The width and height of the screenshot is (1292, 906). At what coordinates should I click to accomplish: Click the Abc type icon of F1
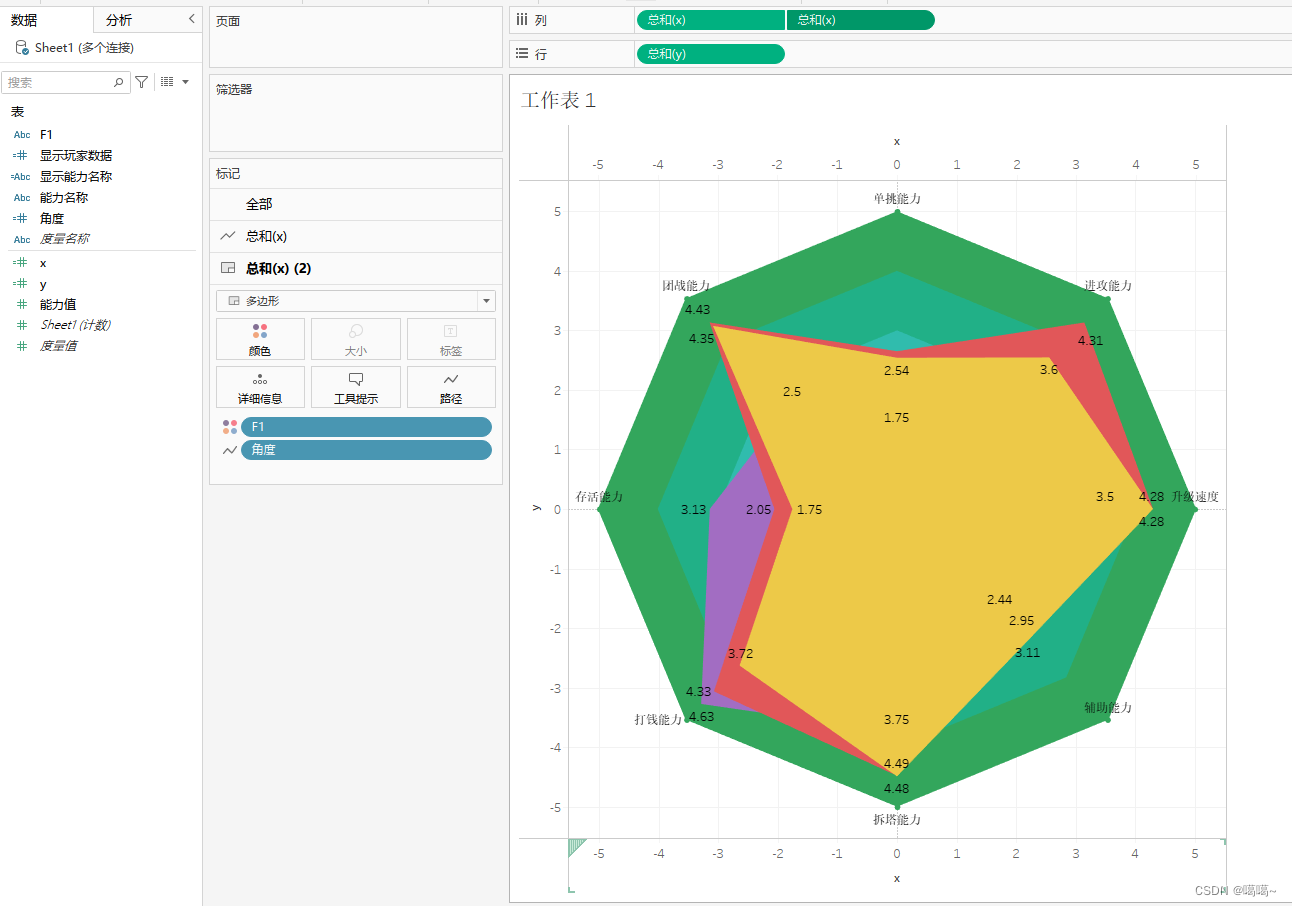(x=22, y=134)
